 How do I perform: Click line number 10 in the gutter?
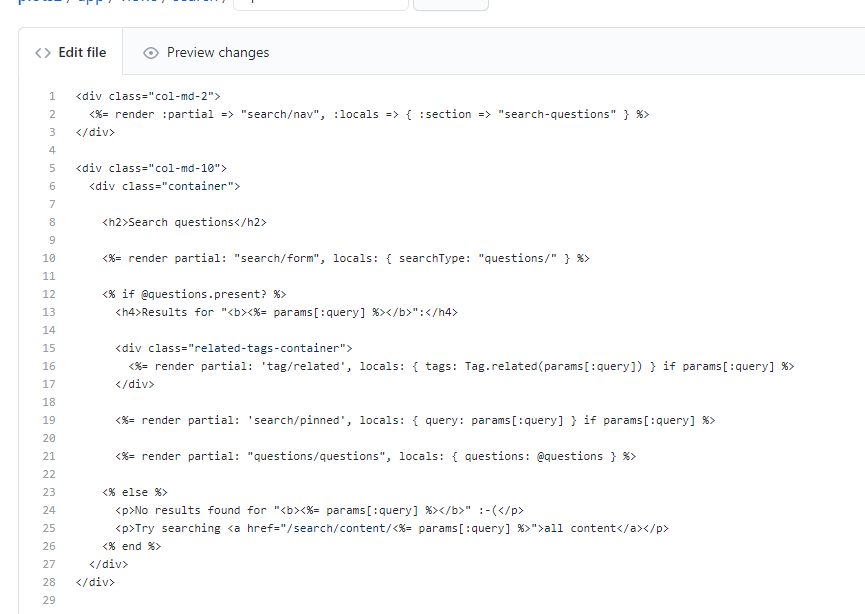[x=50, y=257]
